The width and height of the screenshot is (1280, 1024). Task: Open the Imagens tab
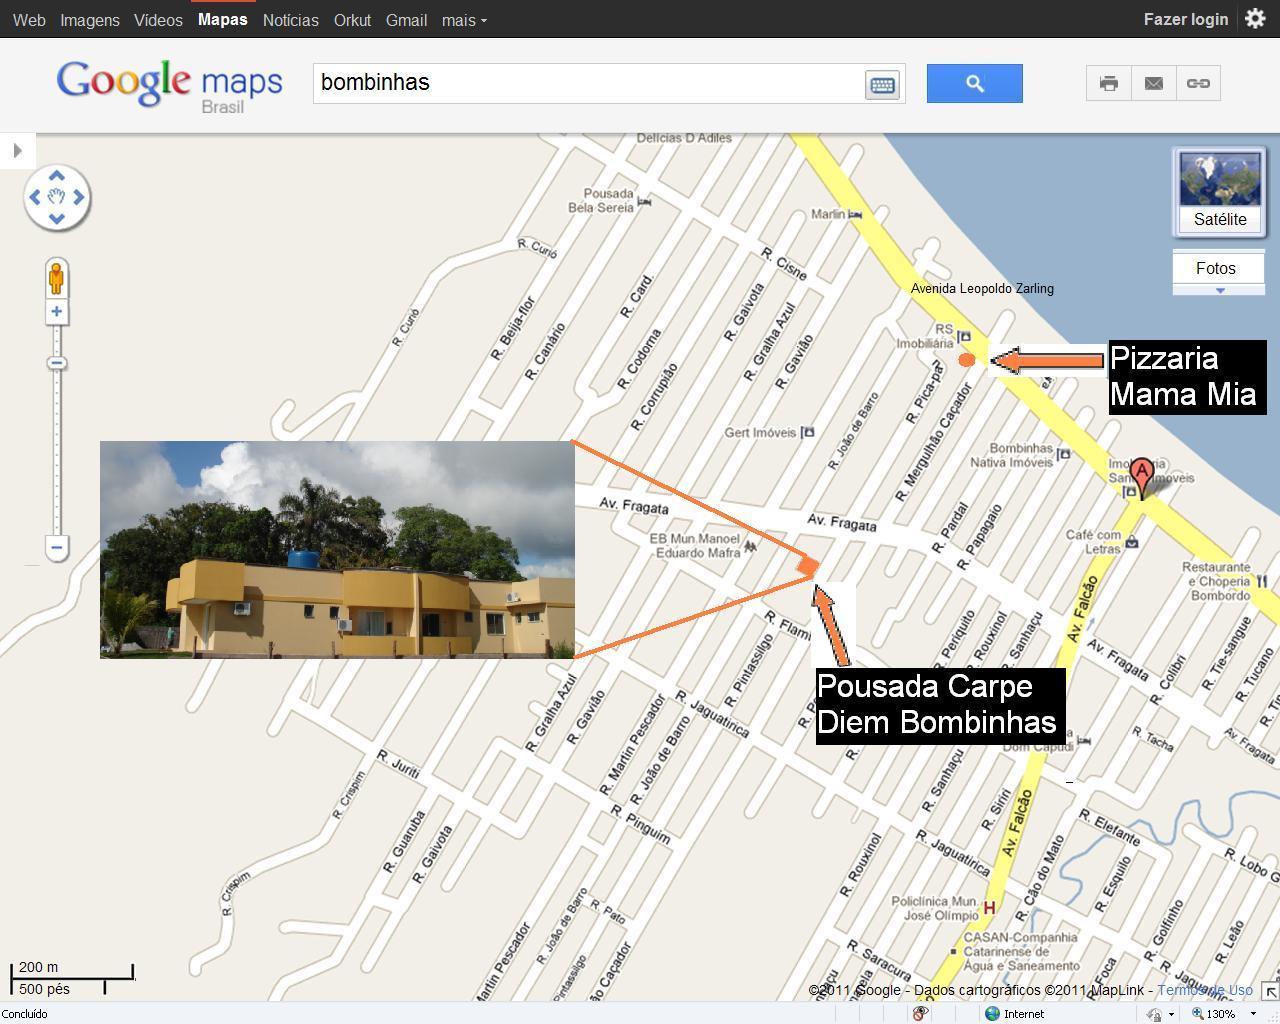click(x=90, y=20)
